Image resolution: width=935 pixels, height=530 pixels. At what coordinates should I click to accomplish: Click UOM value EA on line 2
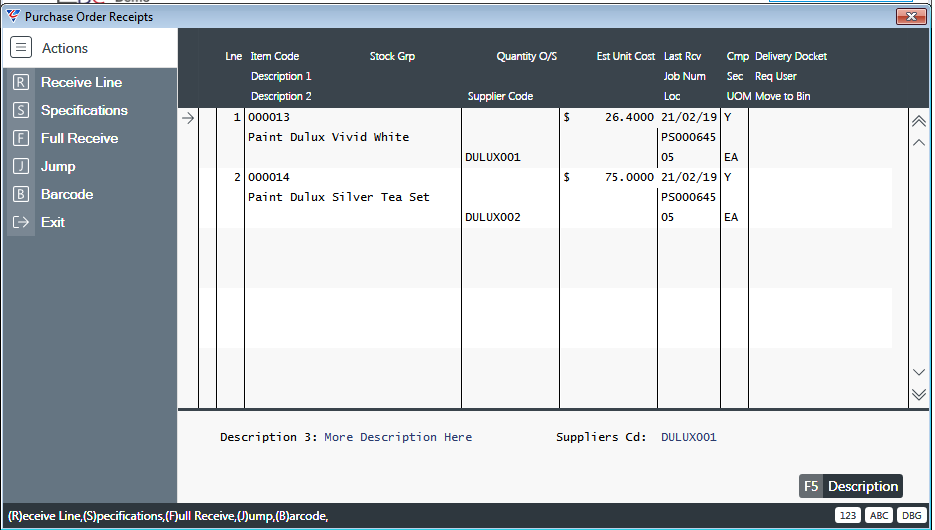tap(731, 217)
